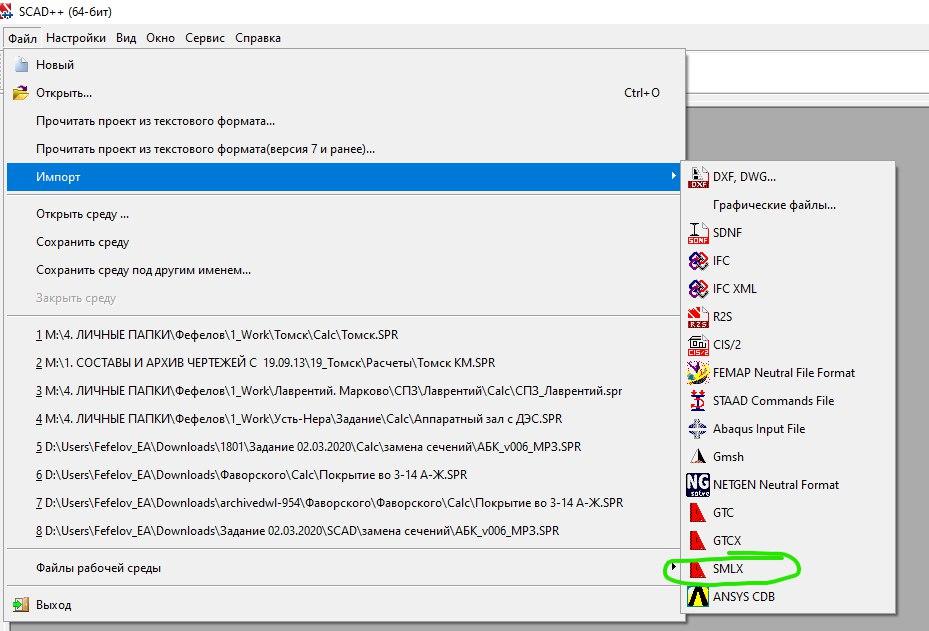This screenshot has width=929, height=631.
Task: Open the Настройки menu
Action: [x=76, y=38]
